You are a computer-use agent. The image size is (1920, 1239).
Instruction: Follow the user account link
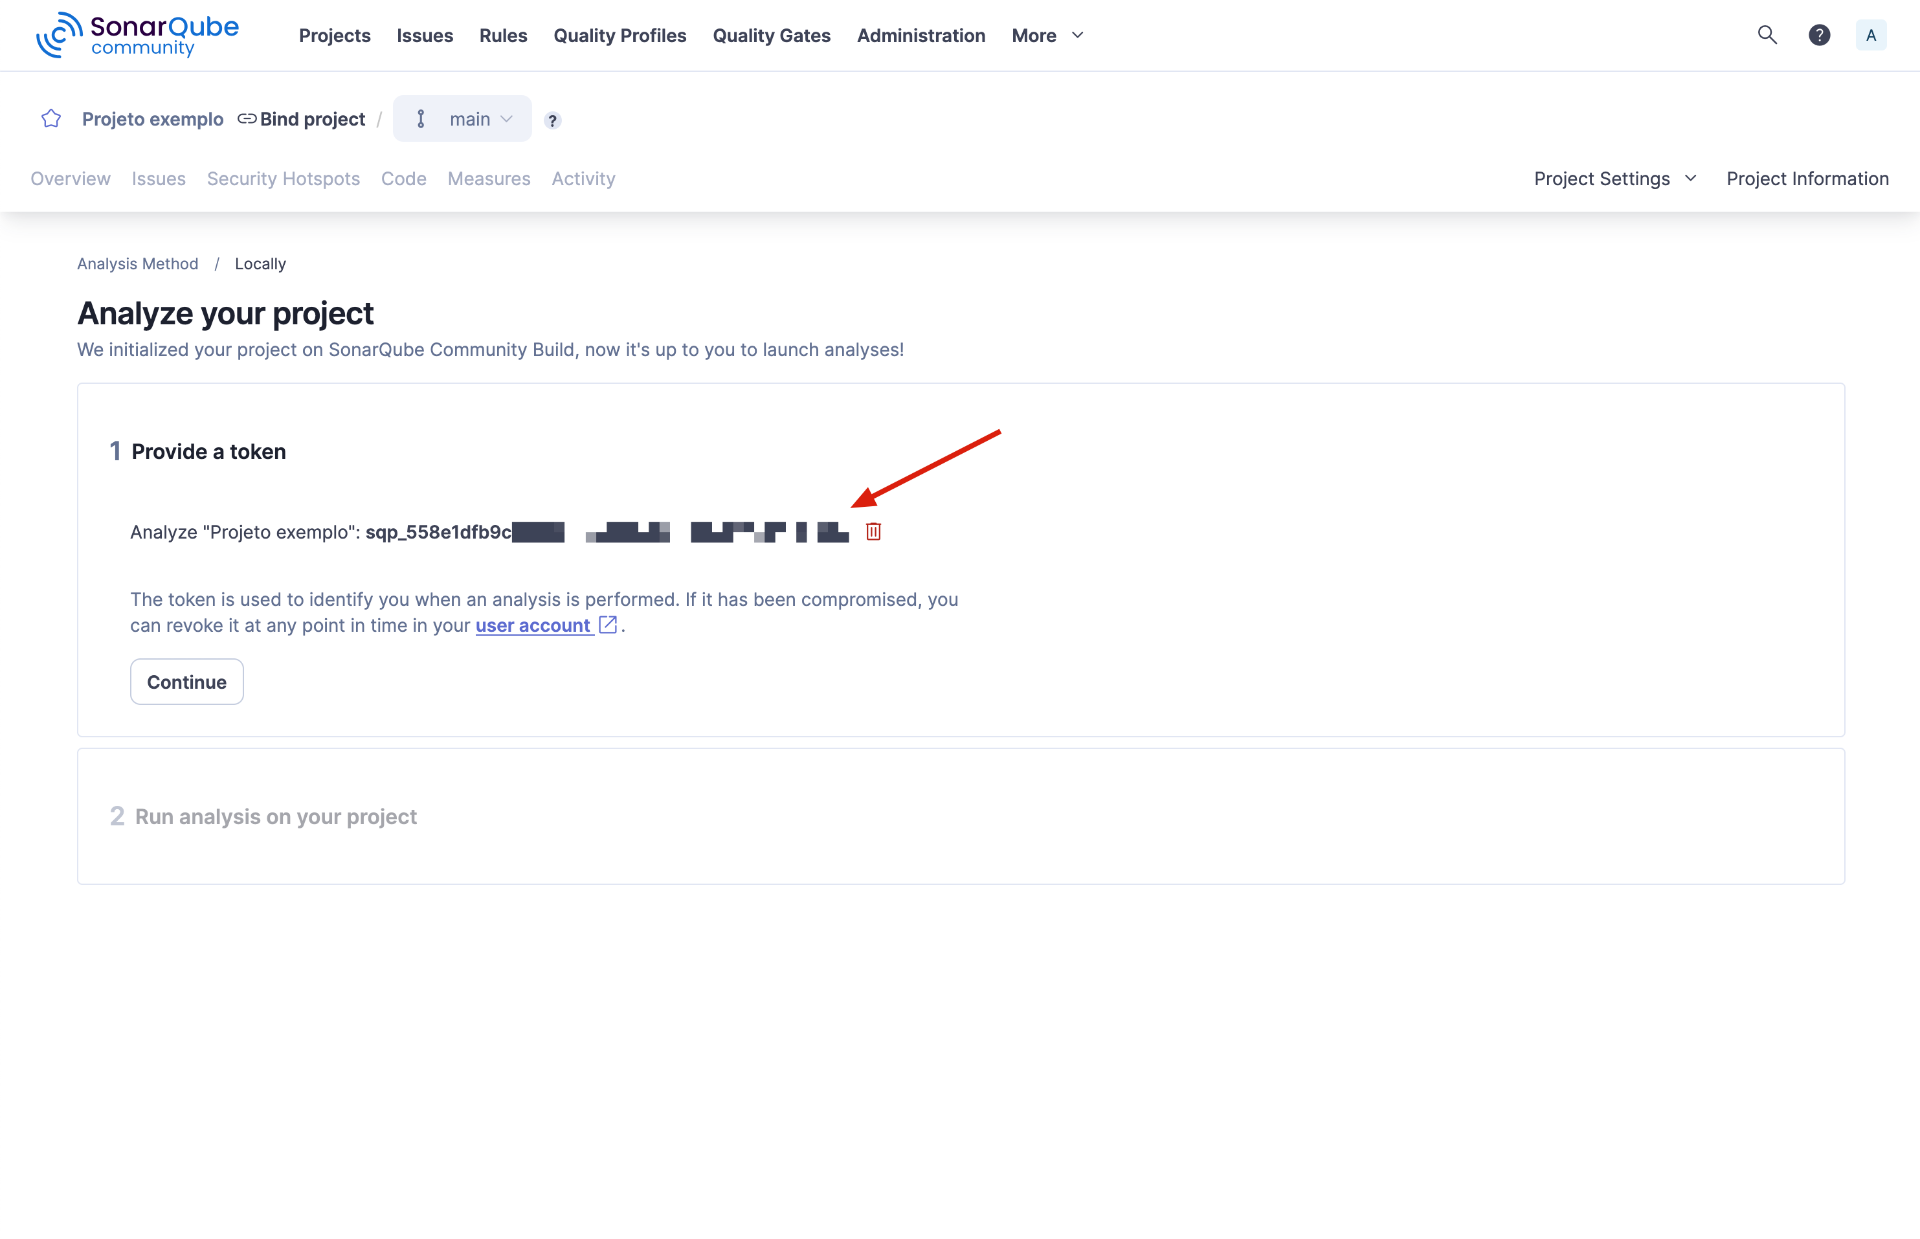533,625
